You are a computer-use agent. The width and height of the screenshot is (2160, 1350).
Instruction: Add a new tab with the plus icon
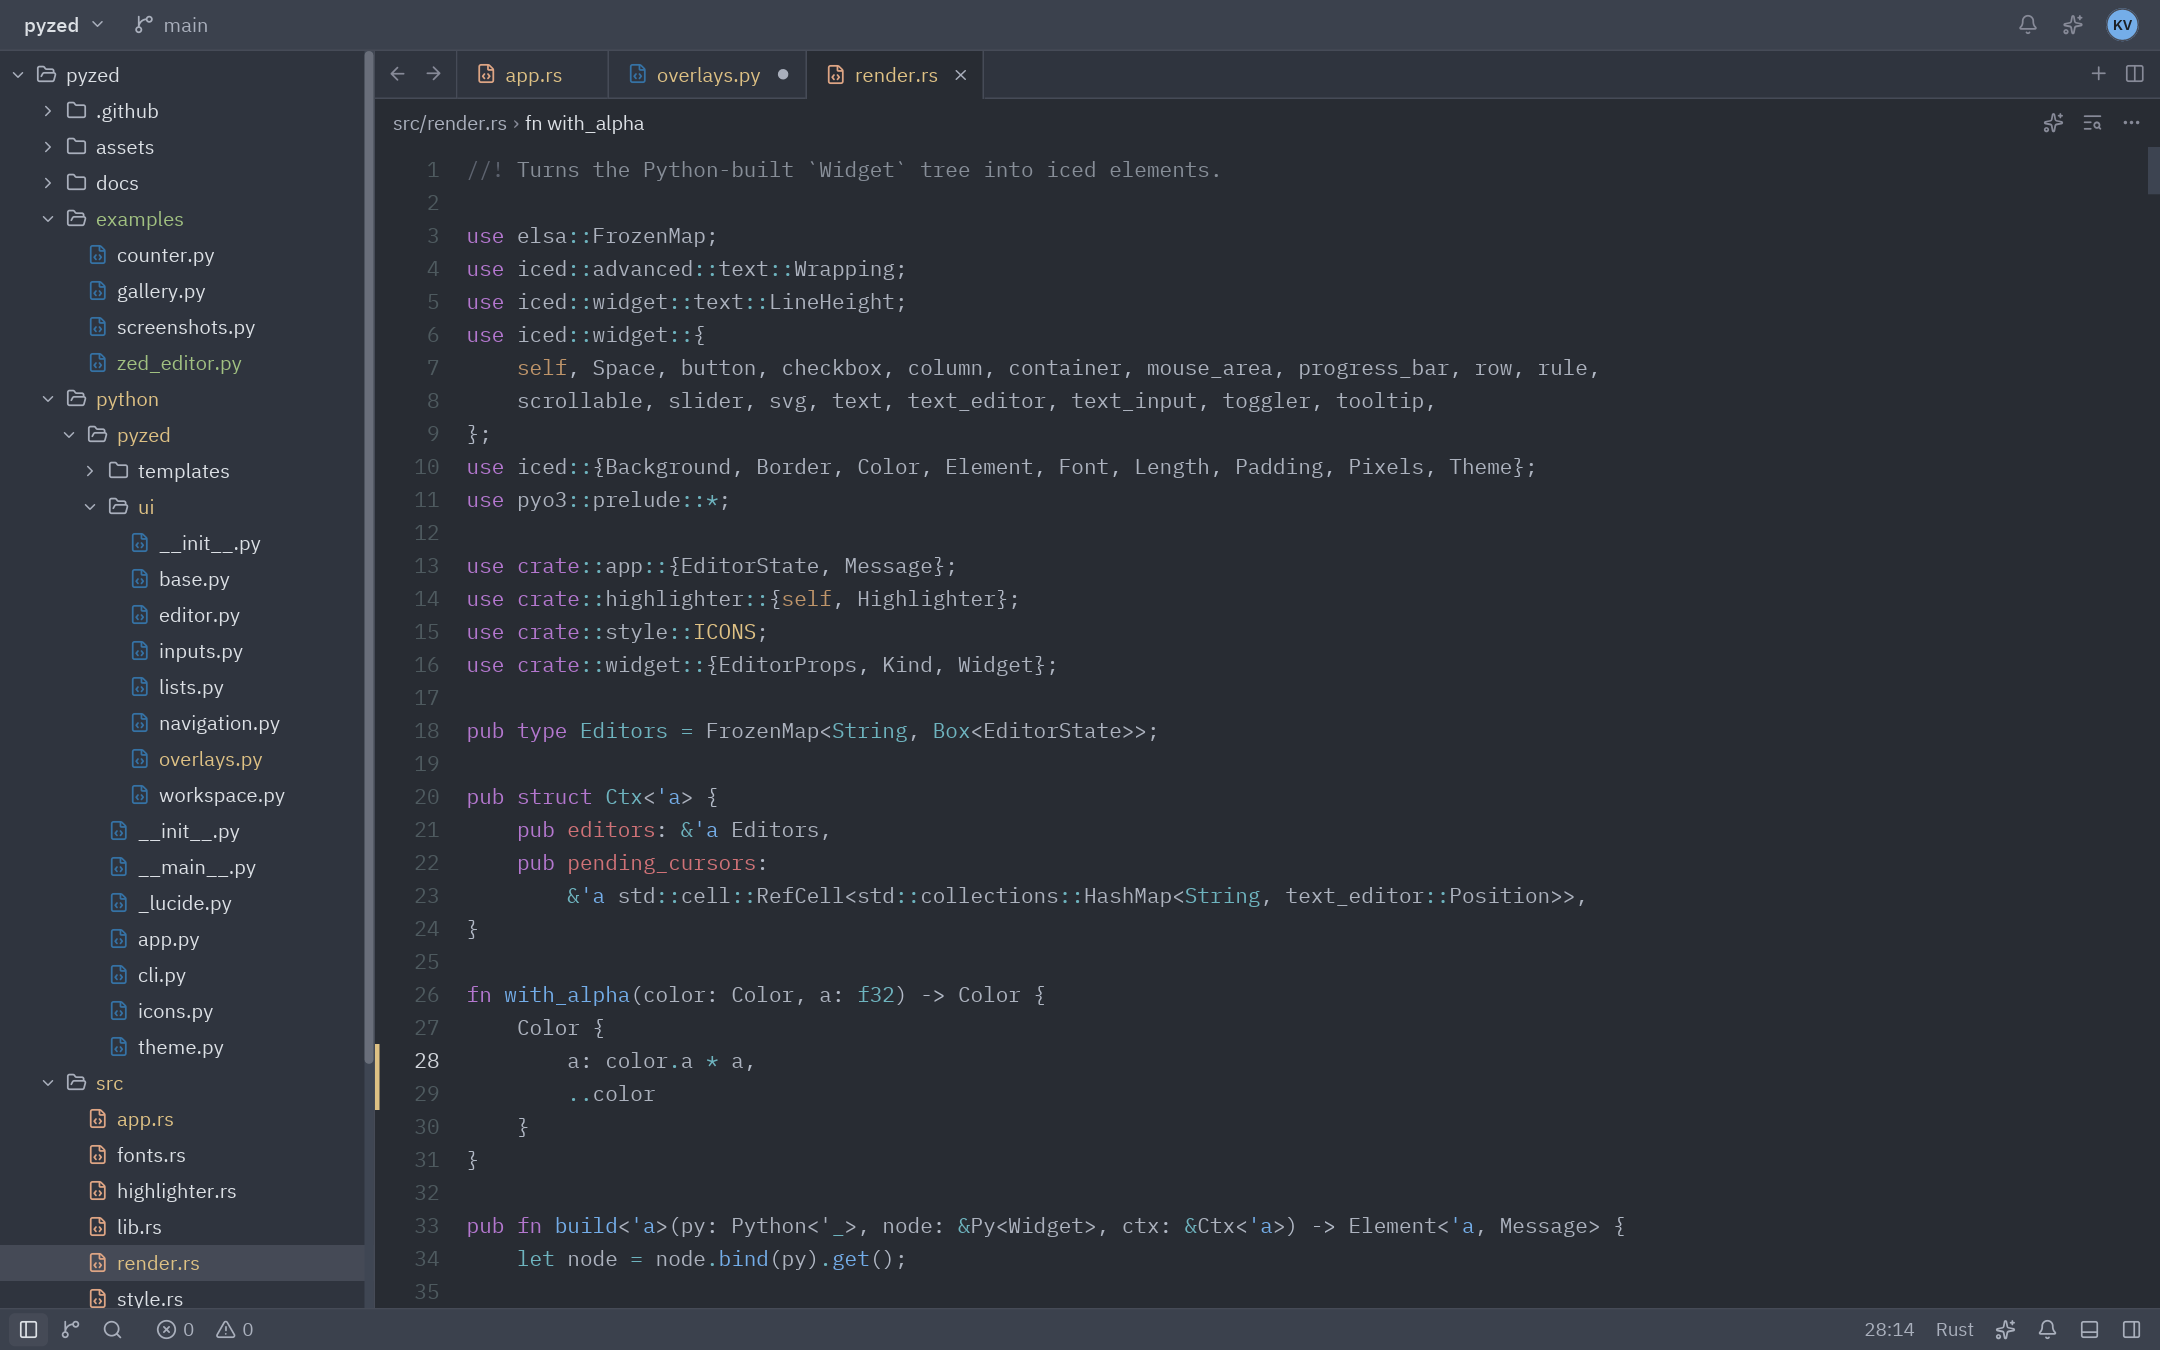pyautogui.click(x=2098, y=74)
